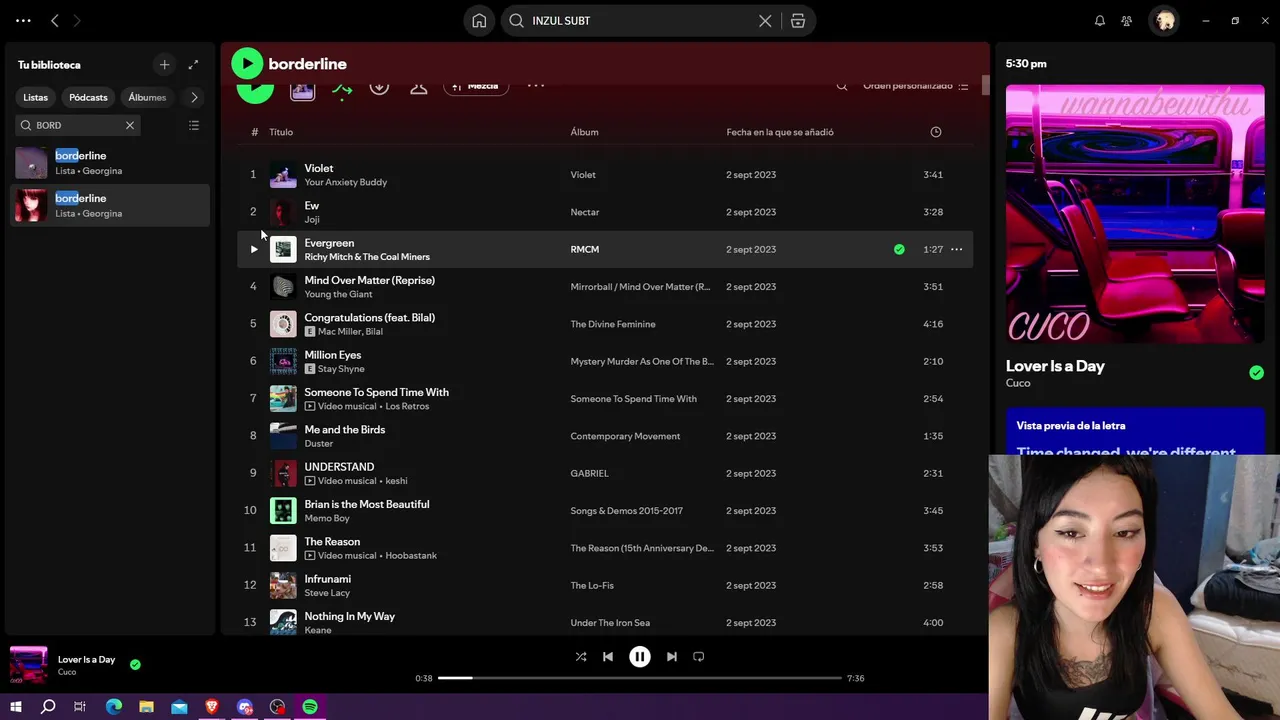Open the Orden personalizado sort dropdown
Screen dimensions: 1280x720
915,86
